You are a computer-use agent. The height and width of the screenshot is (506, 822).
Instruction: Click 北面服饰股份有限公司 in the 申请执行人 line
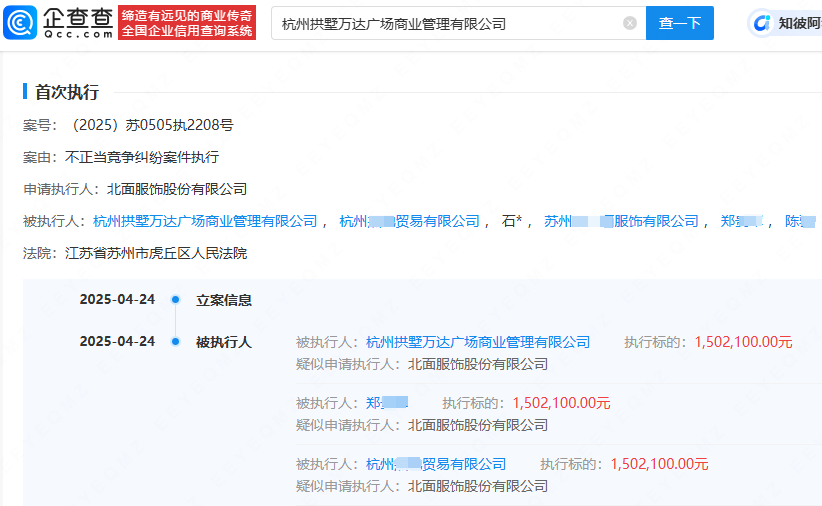(177, 189)
